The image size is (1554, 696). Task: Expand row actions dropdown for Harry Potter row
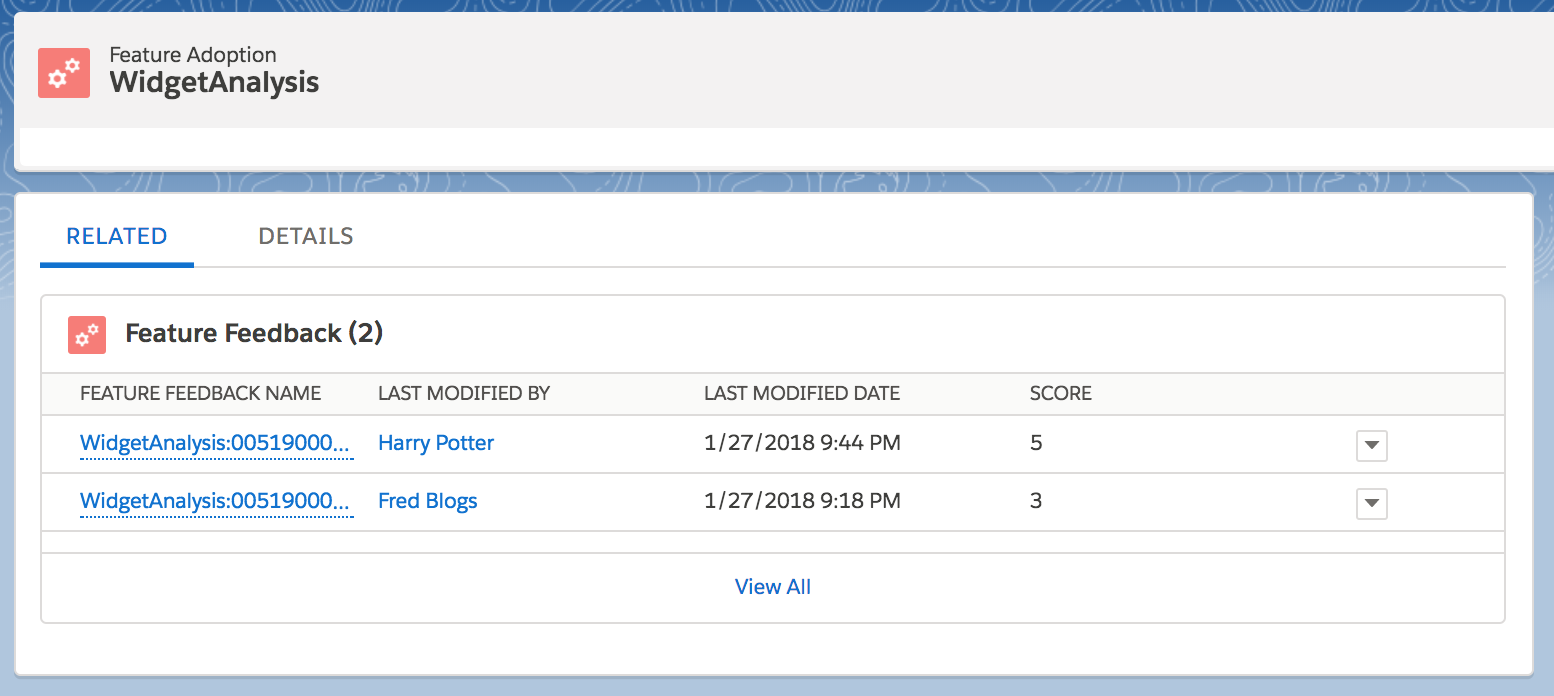coord(1371,446)
